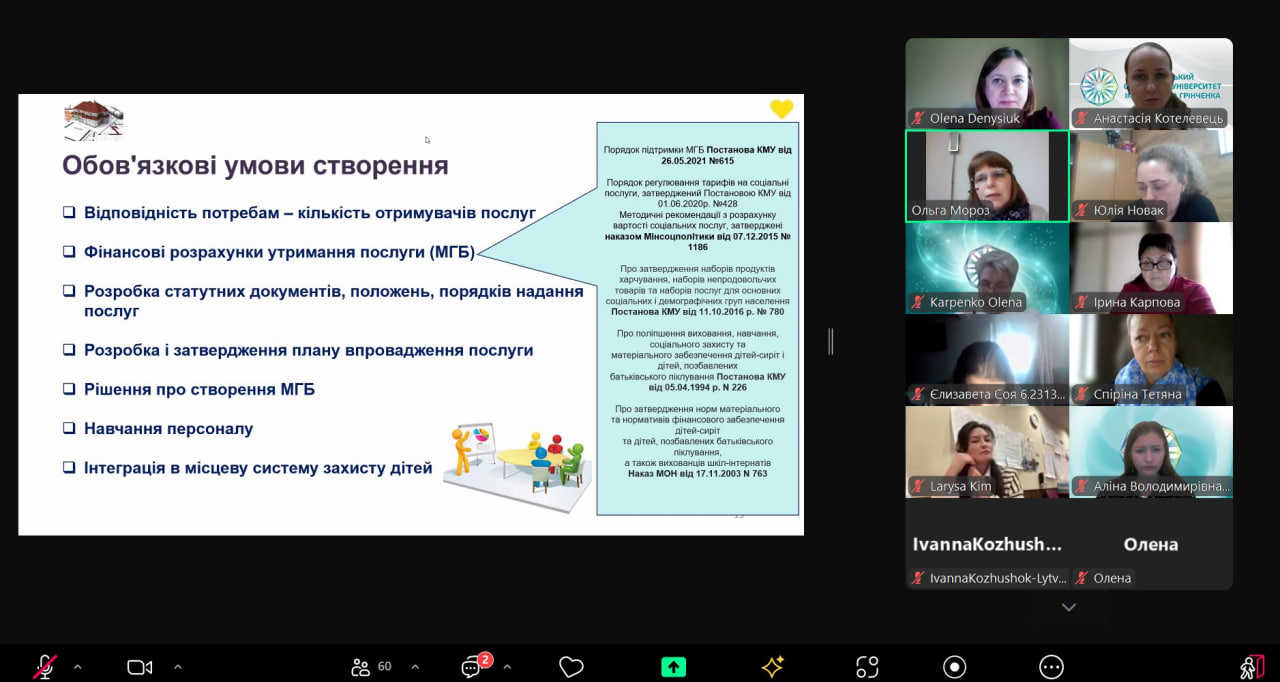Select Ольга Мороз video tile

coord(987,176)
